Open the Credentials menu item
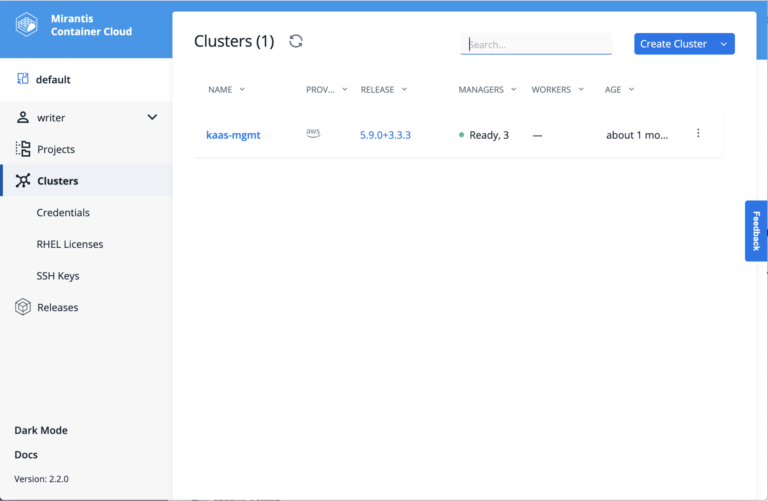 [63, 213]
